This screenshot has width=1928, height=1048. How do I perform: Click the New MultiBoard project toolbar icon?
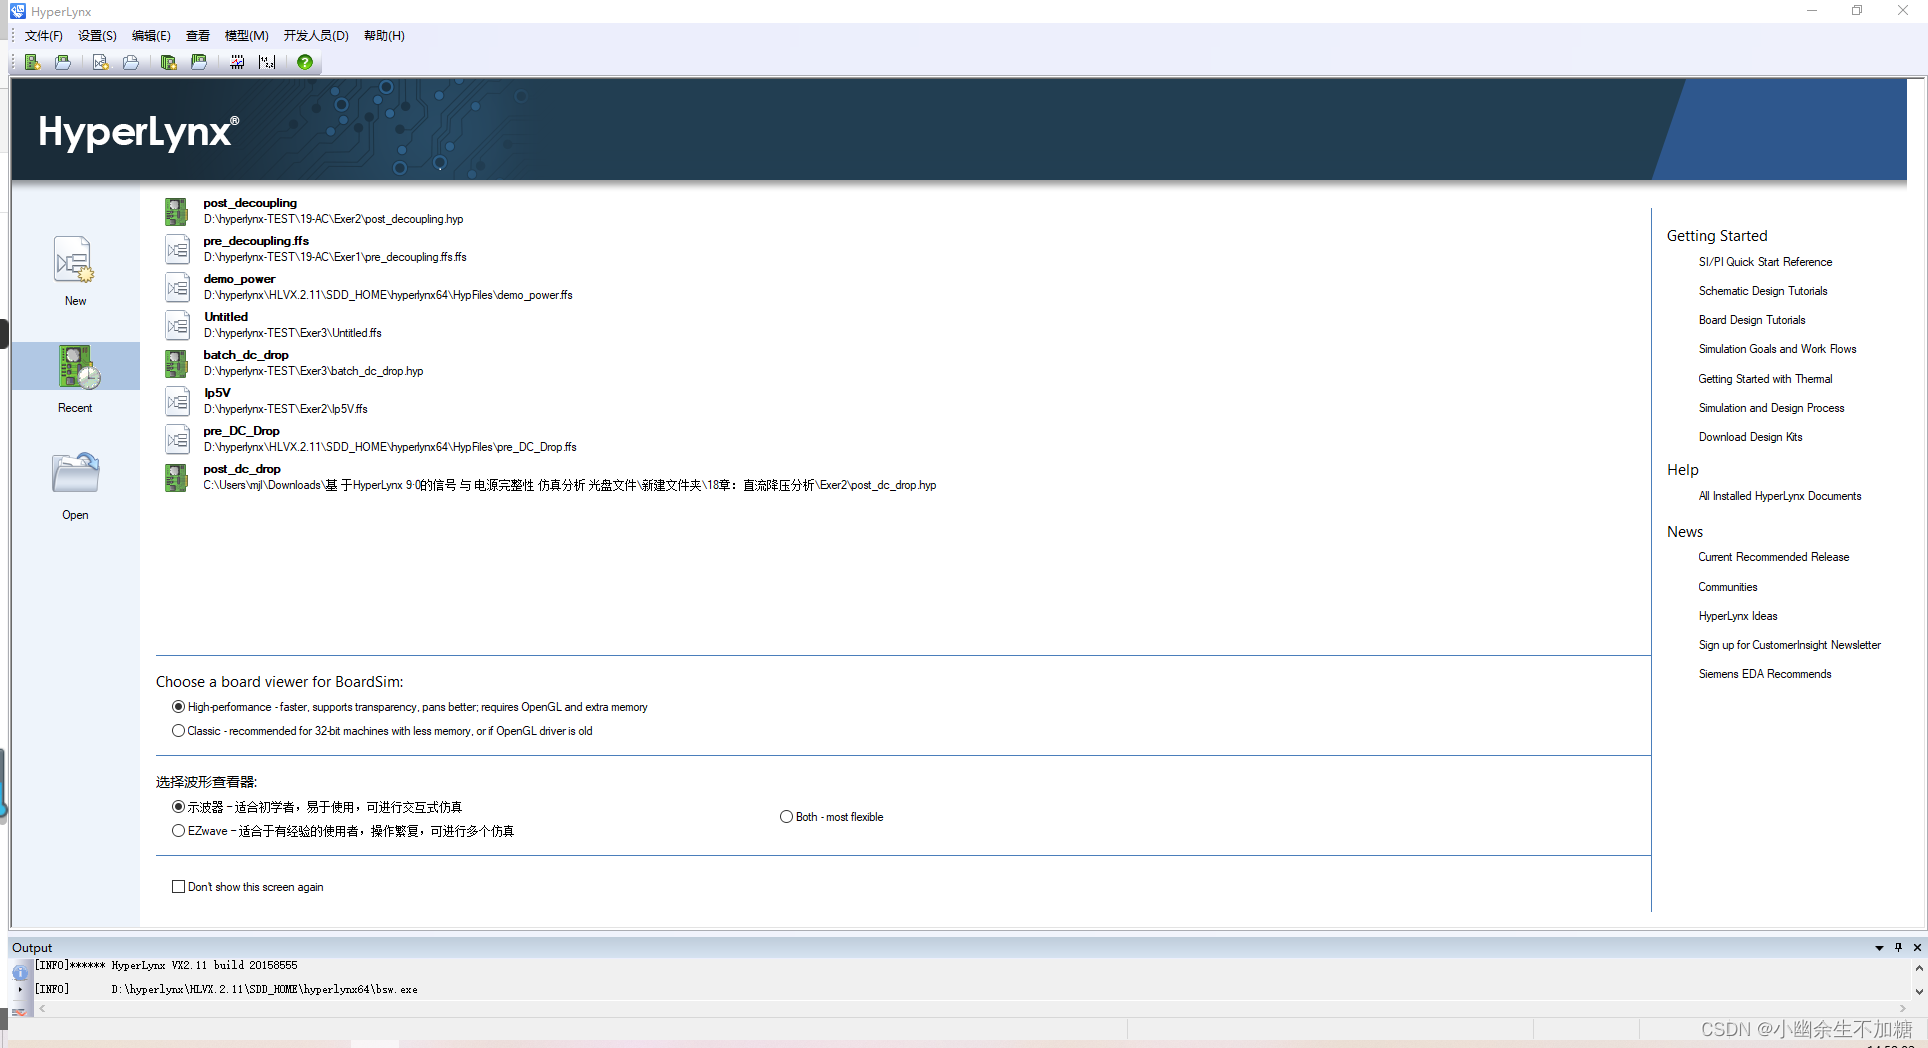click(x=168, y=62)
